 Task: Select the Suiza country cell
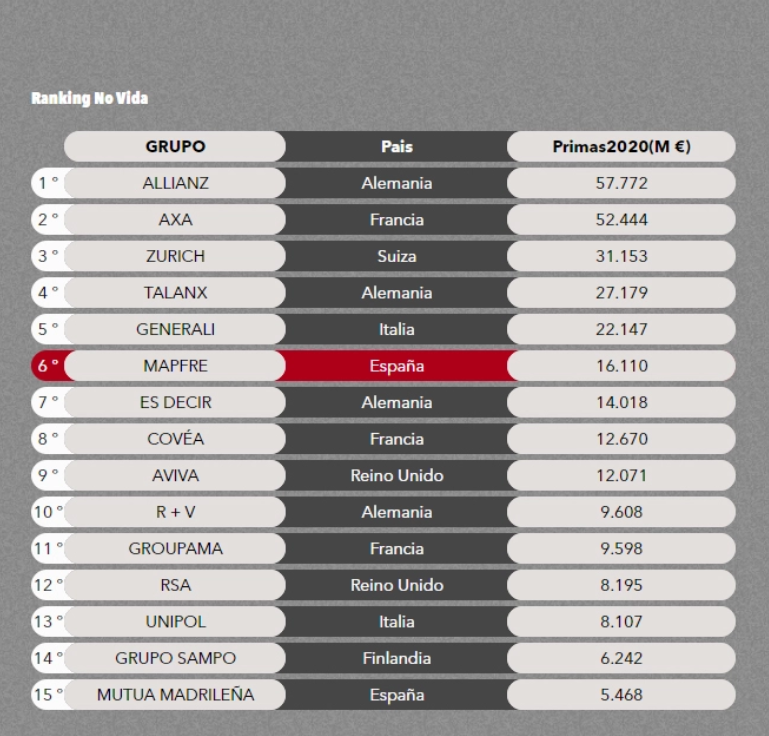tap(396, 256)
